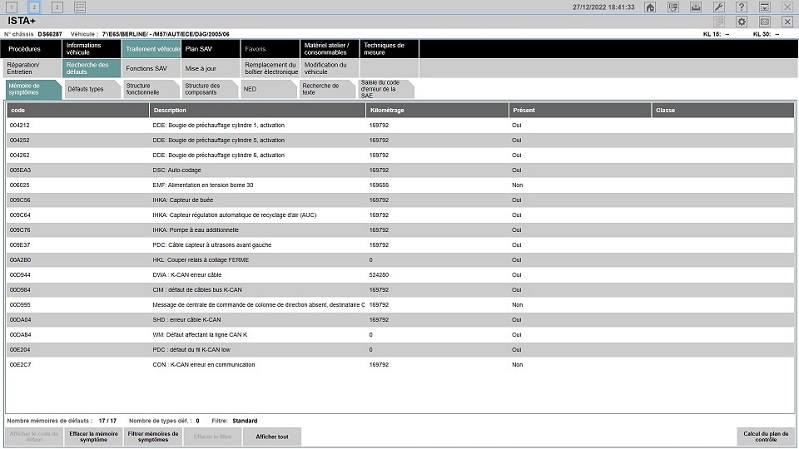Select fault code 004212 row
The height and width of the screenshot is (449, 799).
point(401,125)
